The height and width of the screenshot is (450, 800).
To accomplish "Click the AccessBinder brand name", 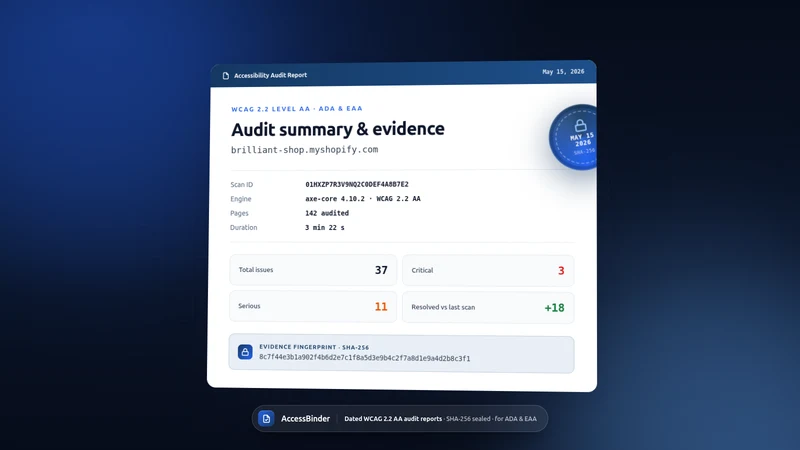I will coord(306,418).
